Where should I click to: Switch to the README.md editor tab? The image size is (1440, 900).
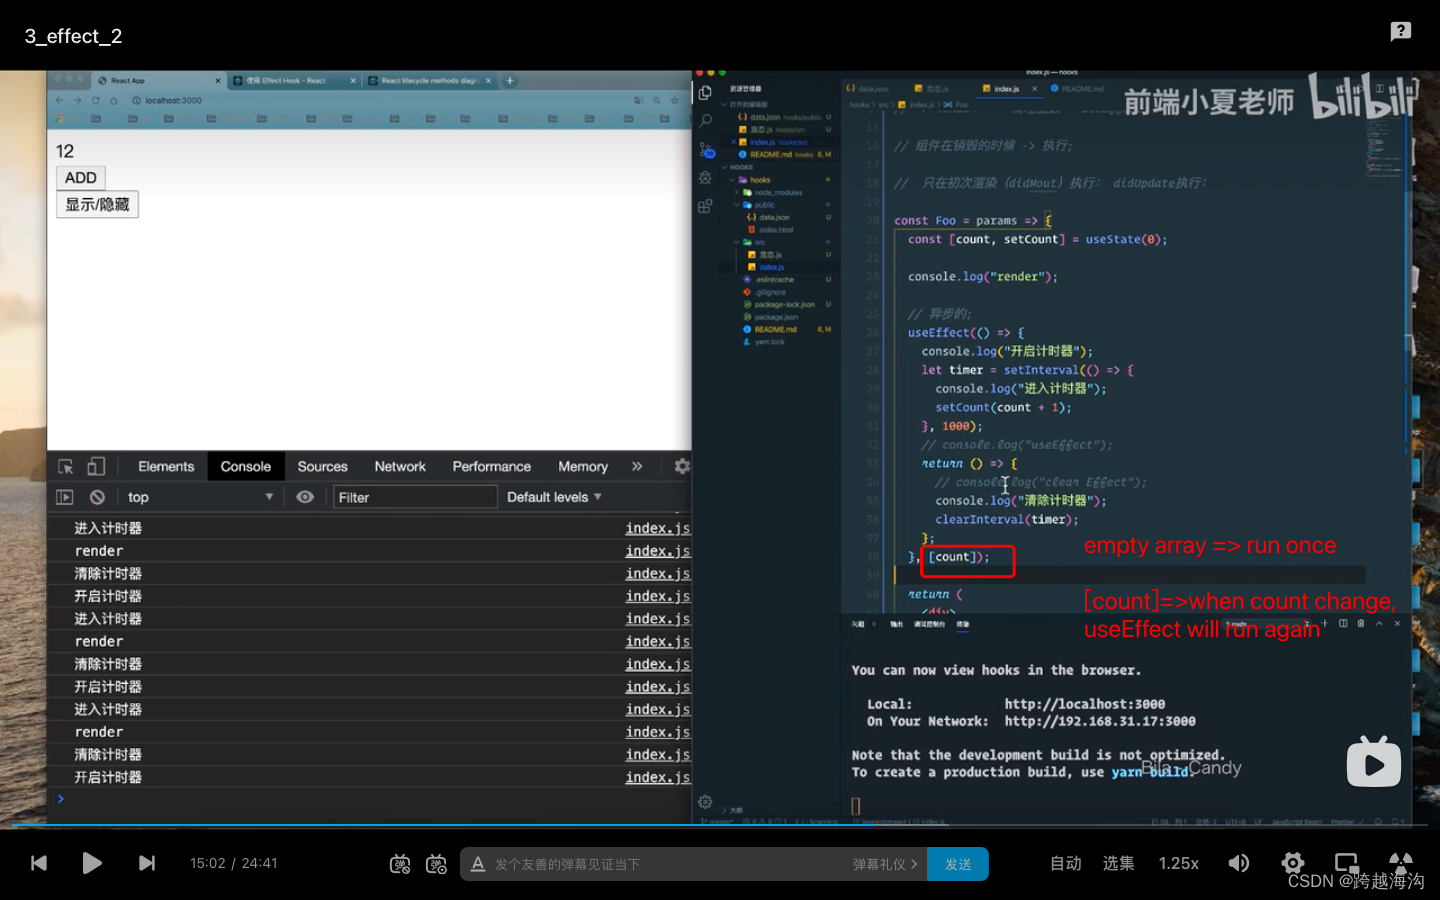point(1077,89)
